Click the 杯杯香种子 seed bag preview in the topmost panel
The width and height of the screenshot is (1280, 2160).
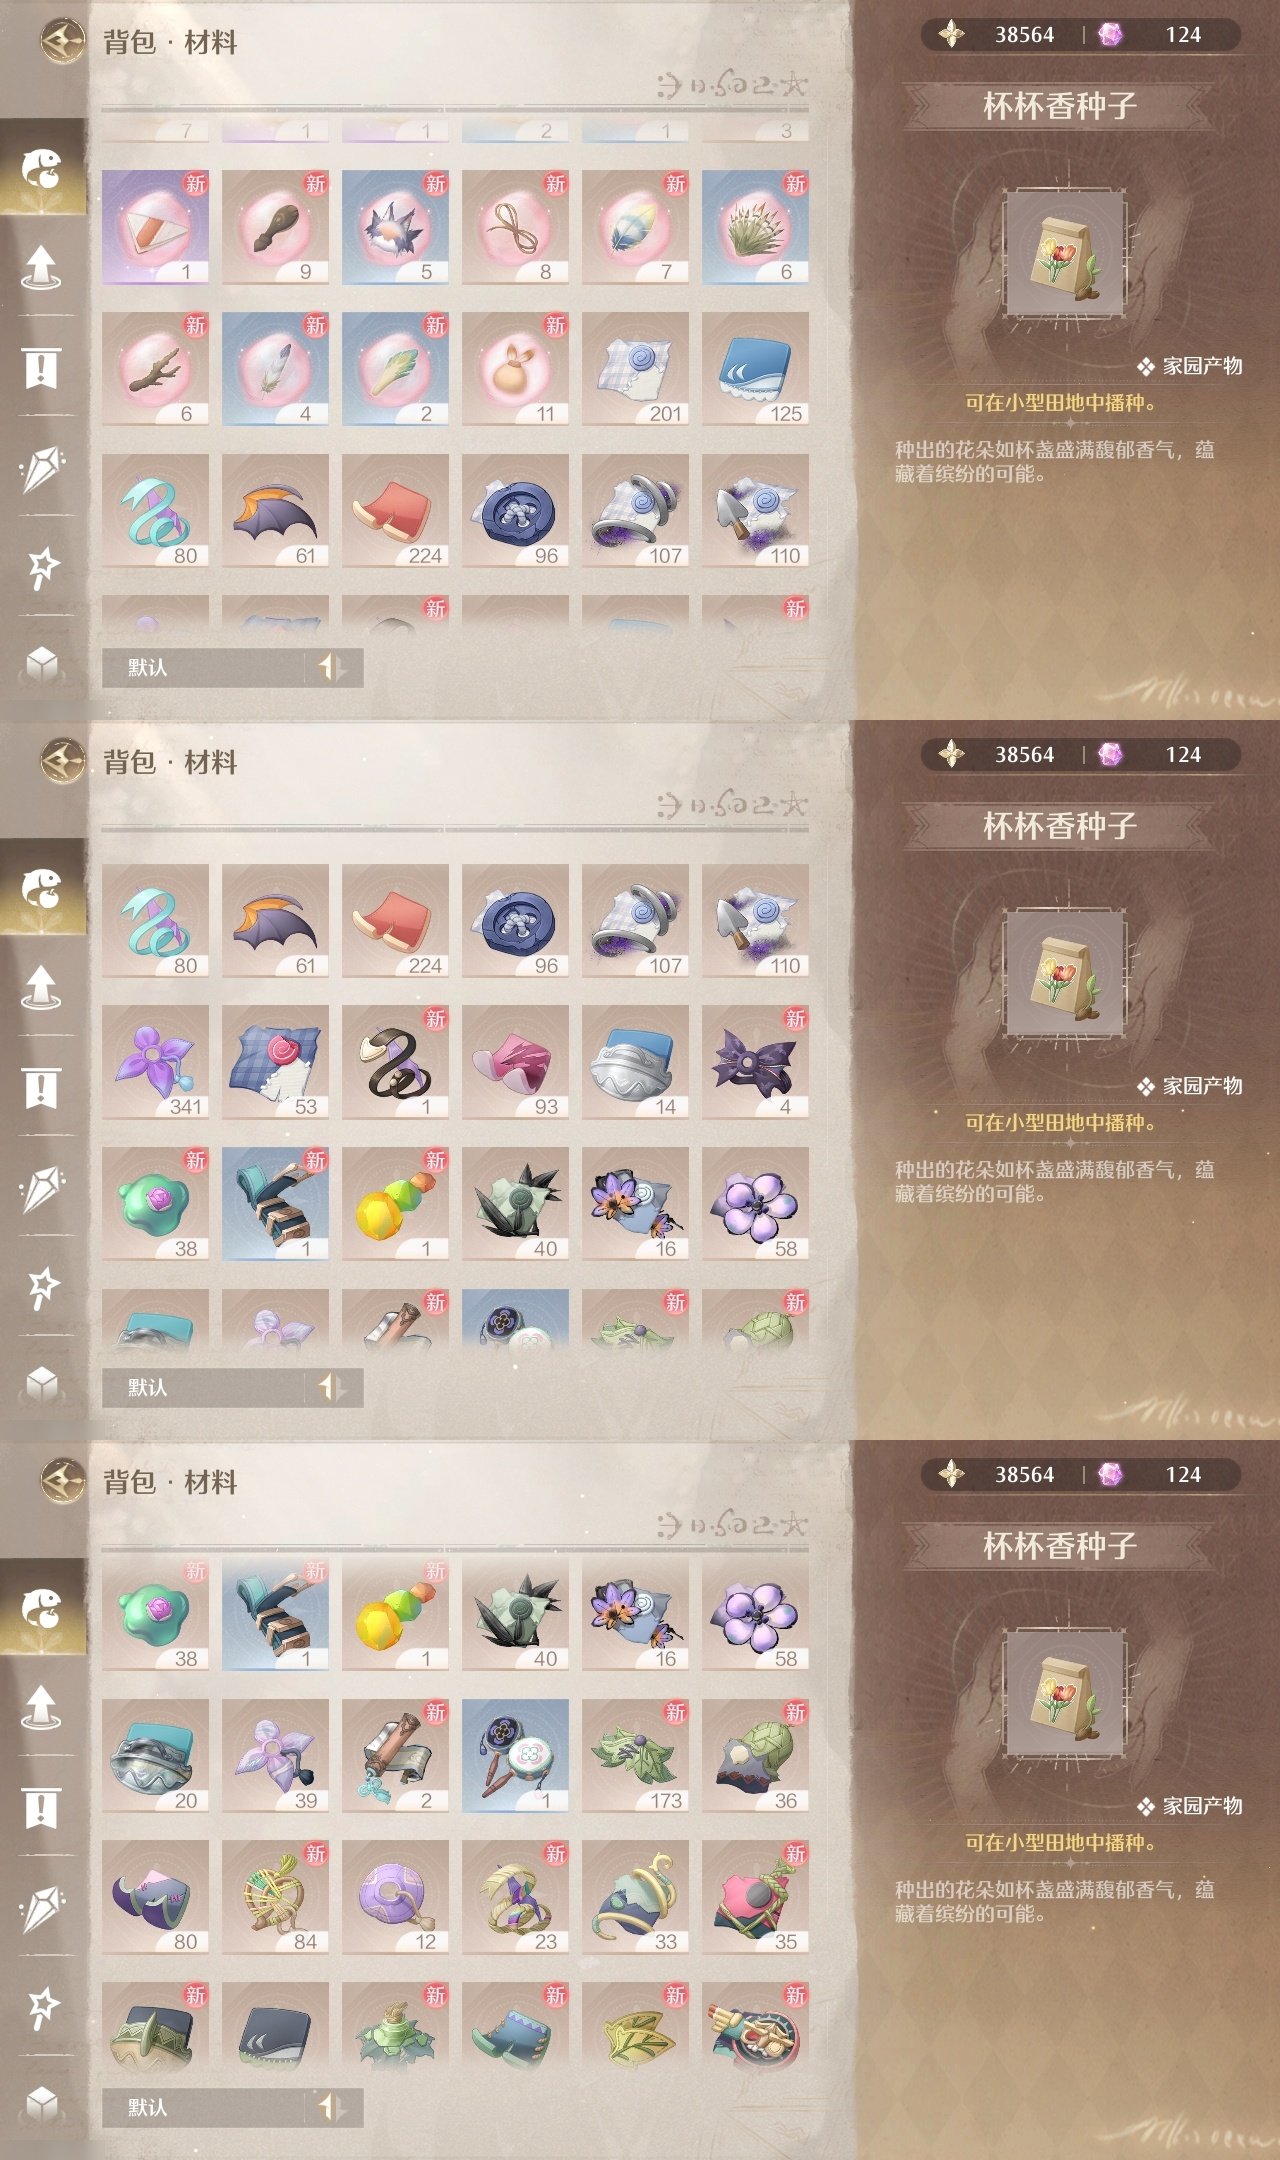pos(1065,255)
